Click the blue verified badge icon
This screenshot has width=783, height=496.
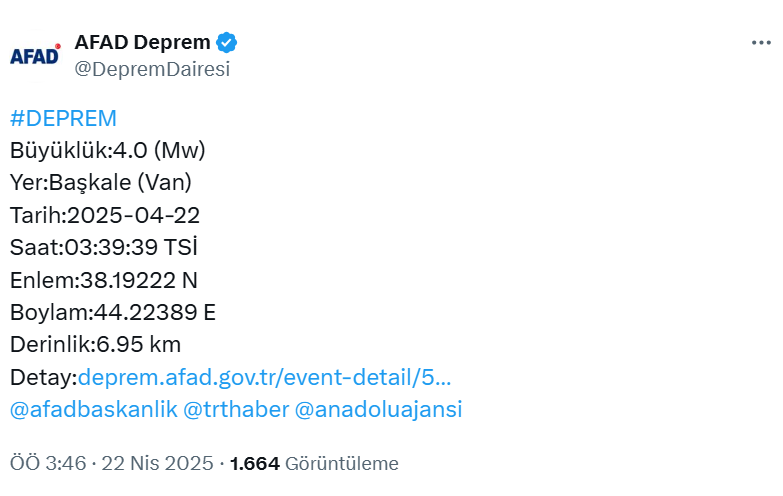pos(227,42)
